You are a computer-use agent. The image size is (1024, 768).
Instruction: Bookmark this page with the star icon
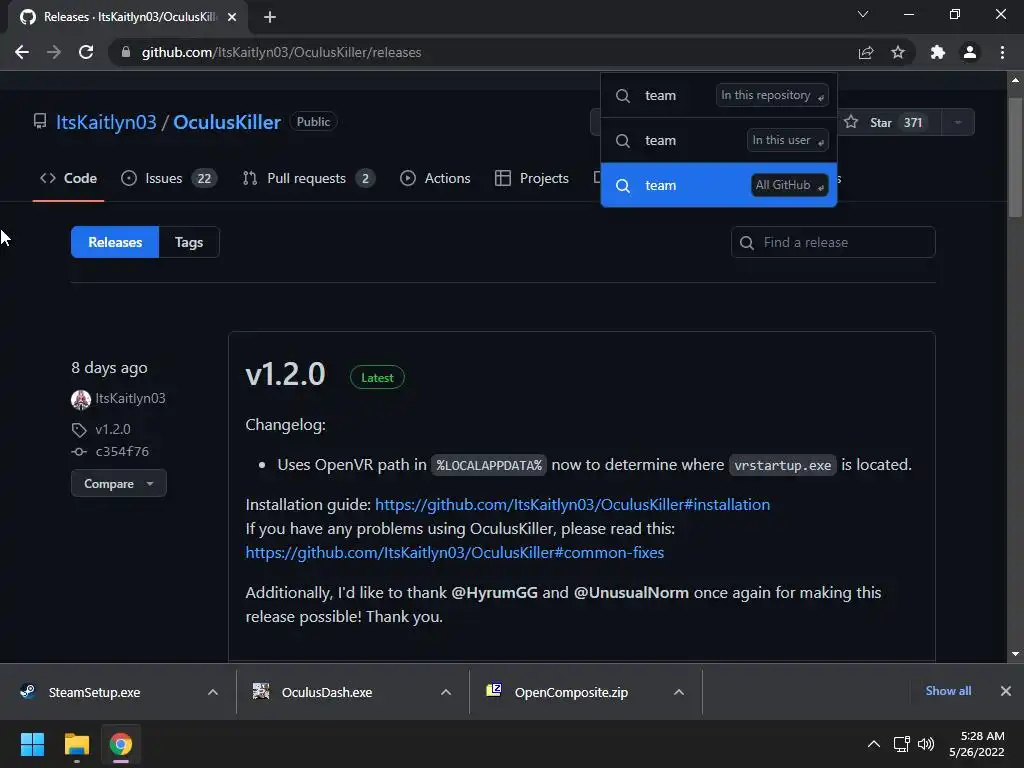click(x=898, y=52)
